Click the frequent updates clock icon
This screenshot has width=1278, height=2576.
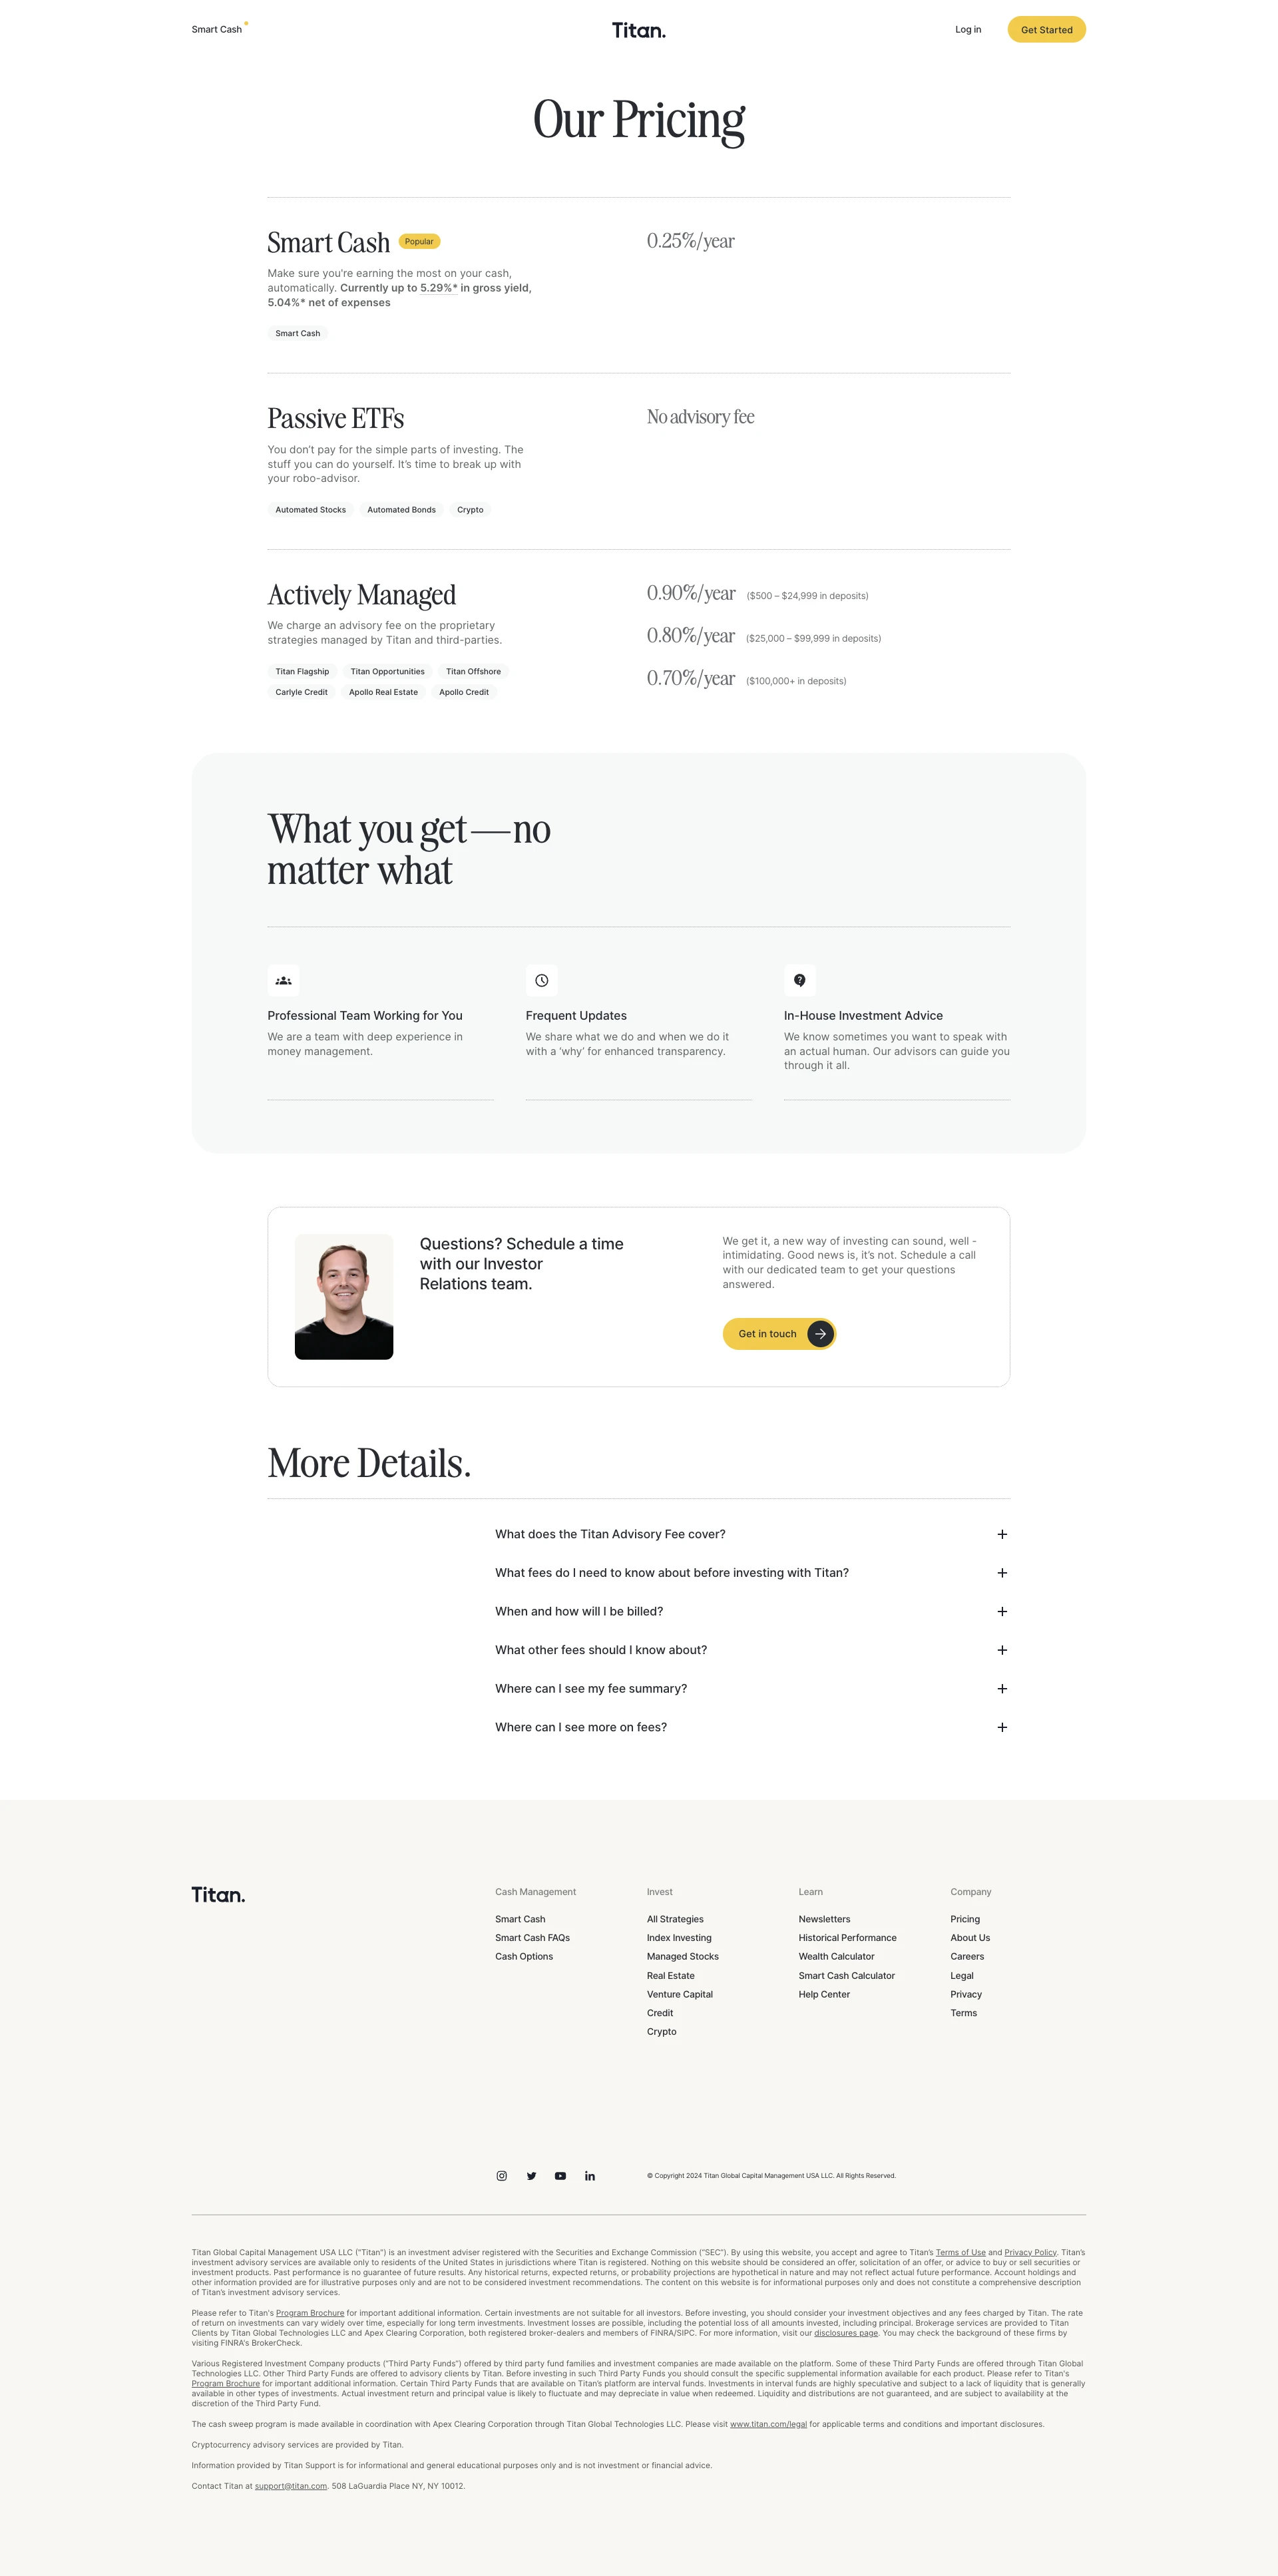pos(540,979)
